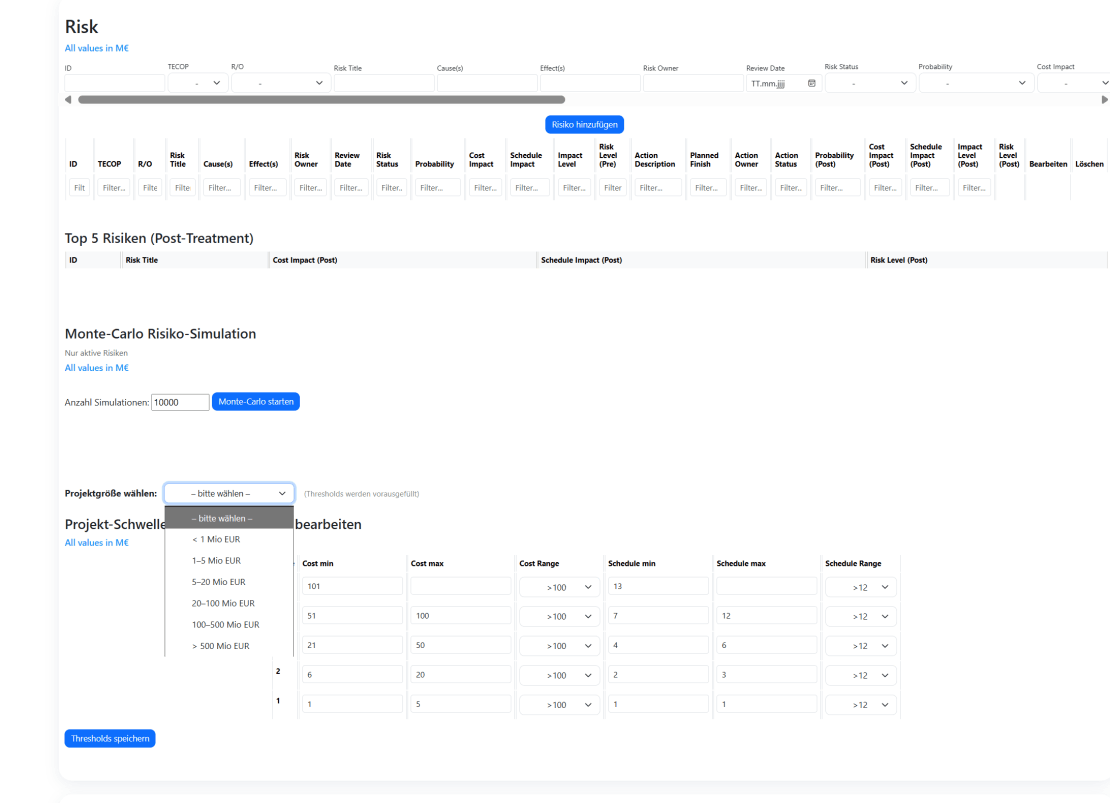Open the TECOP dropdown in the entry form
The image size is (1110, 803).
click(x=198, y=83)
